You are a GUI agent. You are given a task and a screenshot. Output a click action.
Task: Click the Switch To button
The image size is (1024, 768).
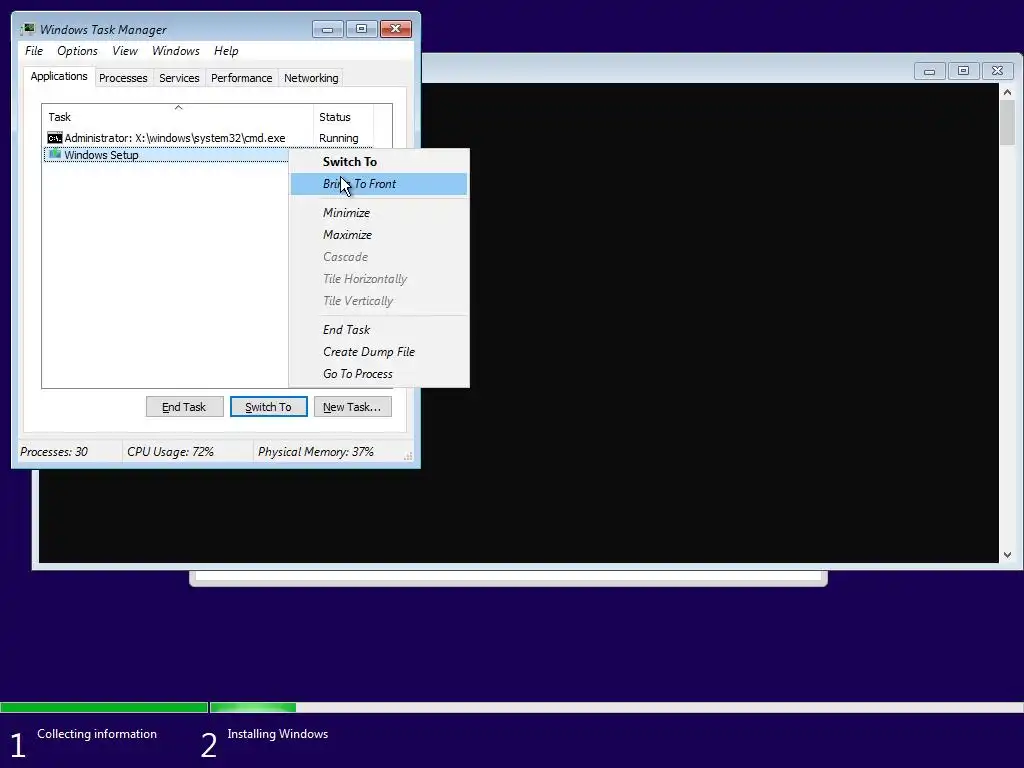pos(268,407)
